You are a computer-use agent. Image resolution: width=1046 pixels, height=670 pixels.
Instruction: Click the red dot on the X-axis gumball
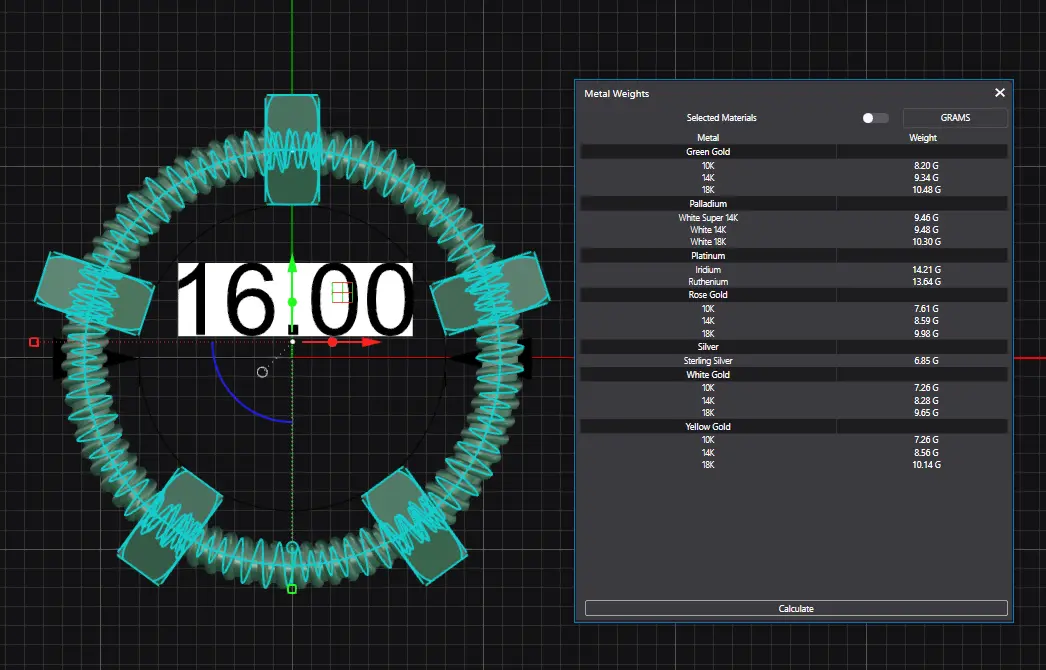(x=332, y=342)
